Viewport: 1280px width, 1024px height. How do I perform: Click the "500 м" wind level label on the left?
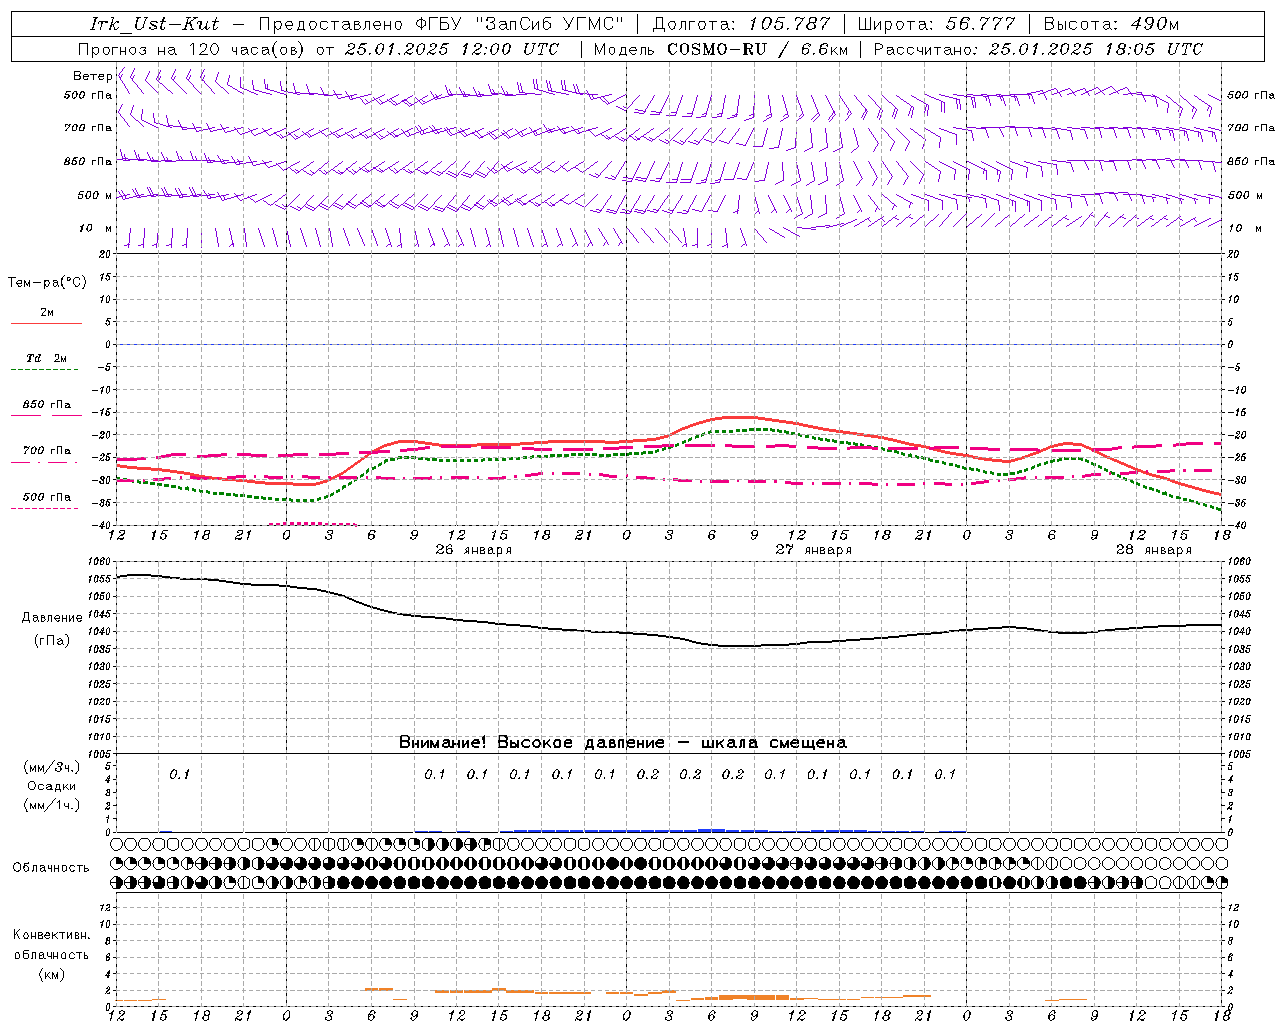[x=95, y=195]
